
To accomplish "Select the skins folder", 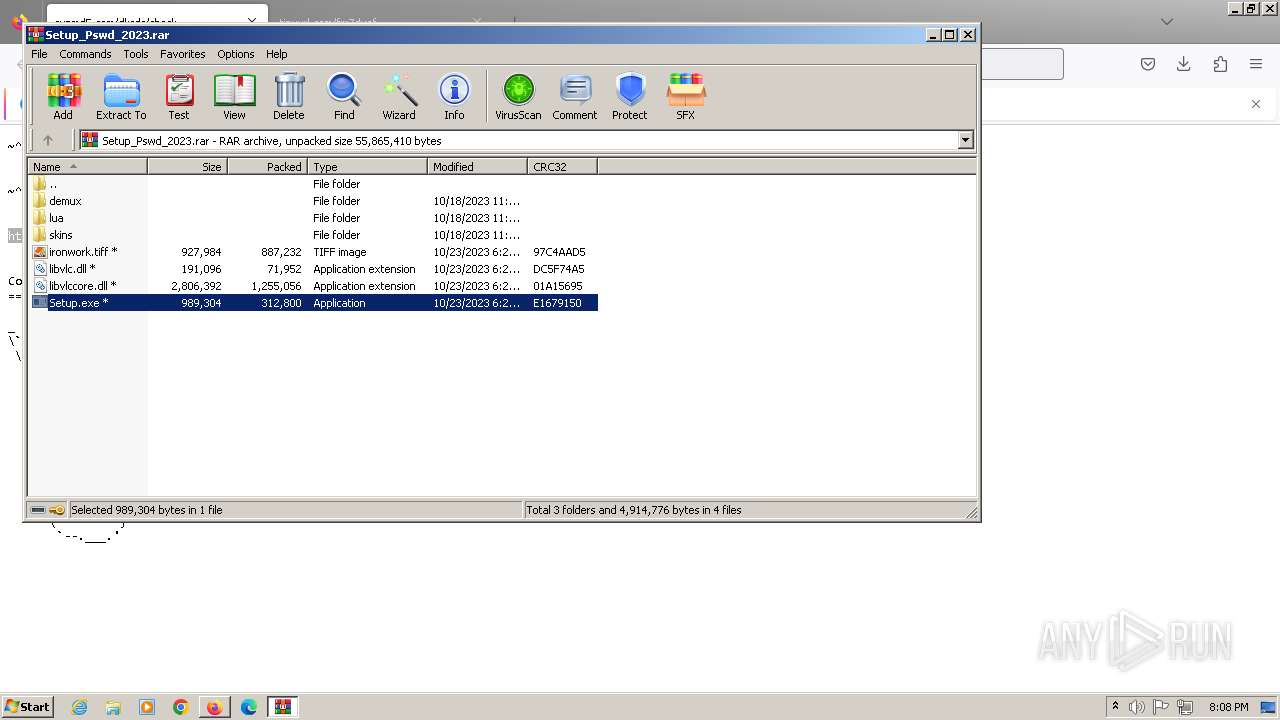I will click(x=313, y=235).
